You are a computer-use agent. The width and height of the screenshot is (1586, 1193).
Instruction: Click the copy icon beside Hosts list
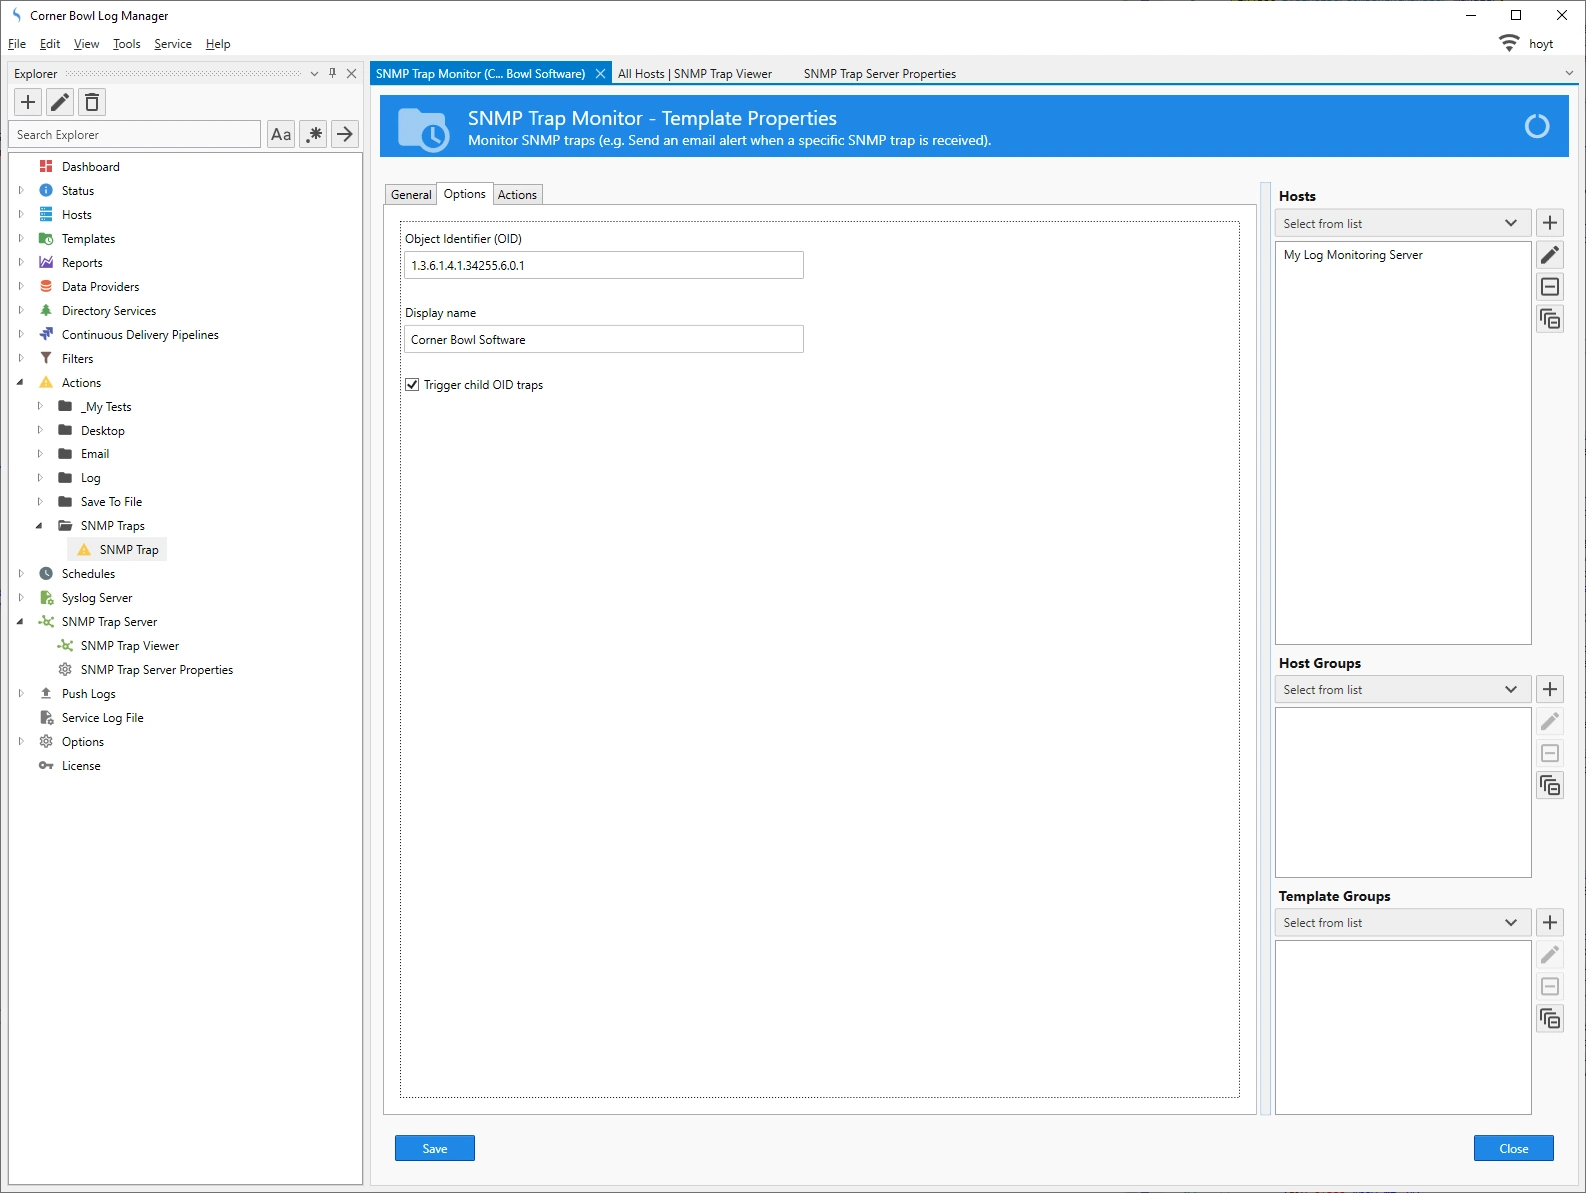click(x=1550, y=319)
